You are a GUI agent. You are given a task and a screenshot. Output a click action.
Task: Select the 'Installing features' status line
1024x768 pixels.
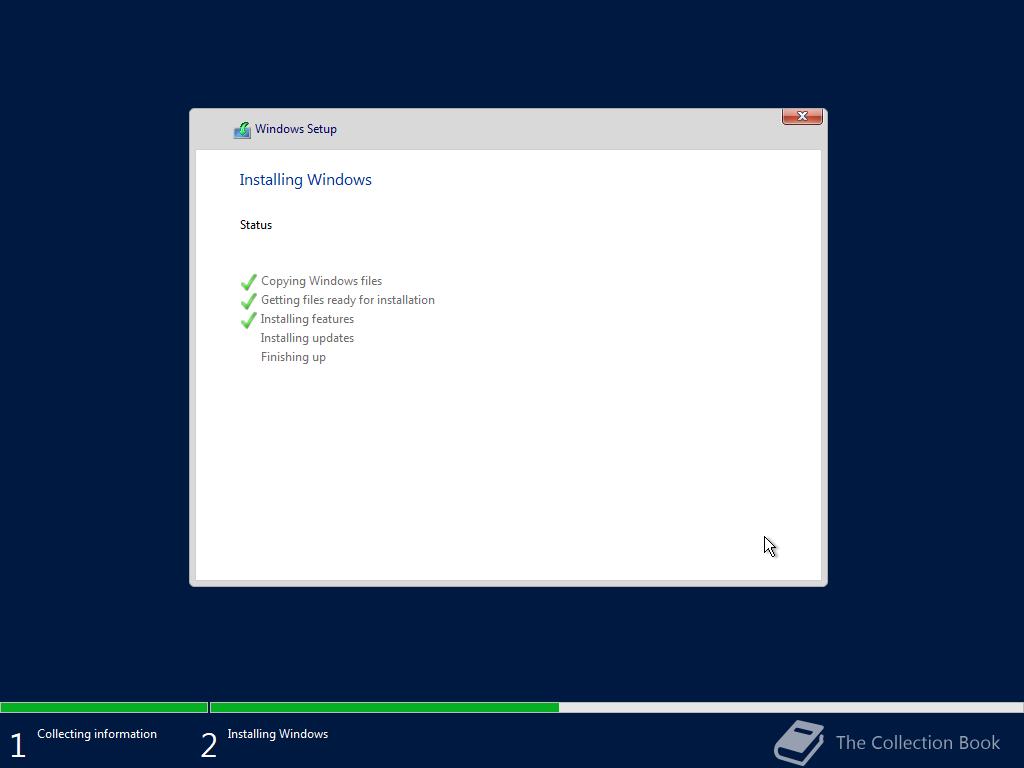[307, 319]
